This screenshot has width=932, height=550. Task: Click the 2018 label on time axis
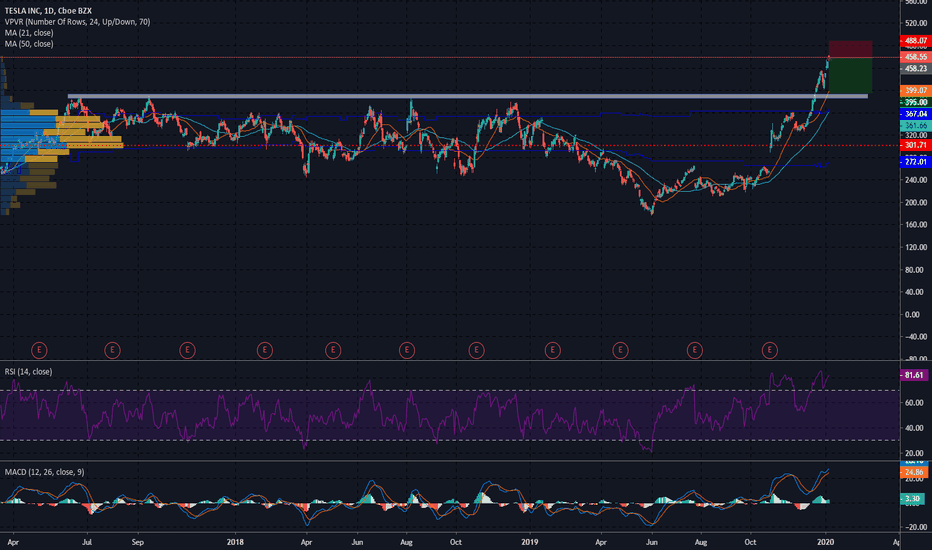(235, 542)
